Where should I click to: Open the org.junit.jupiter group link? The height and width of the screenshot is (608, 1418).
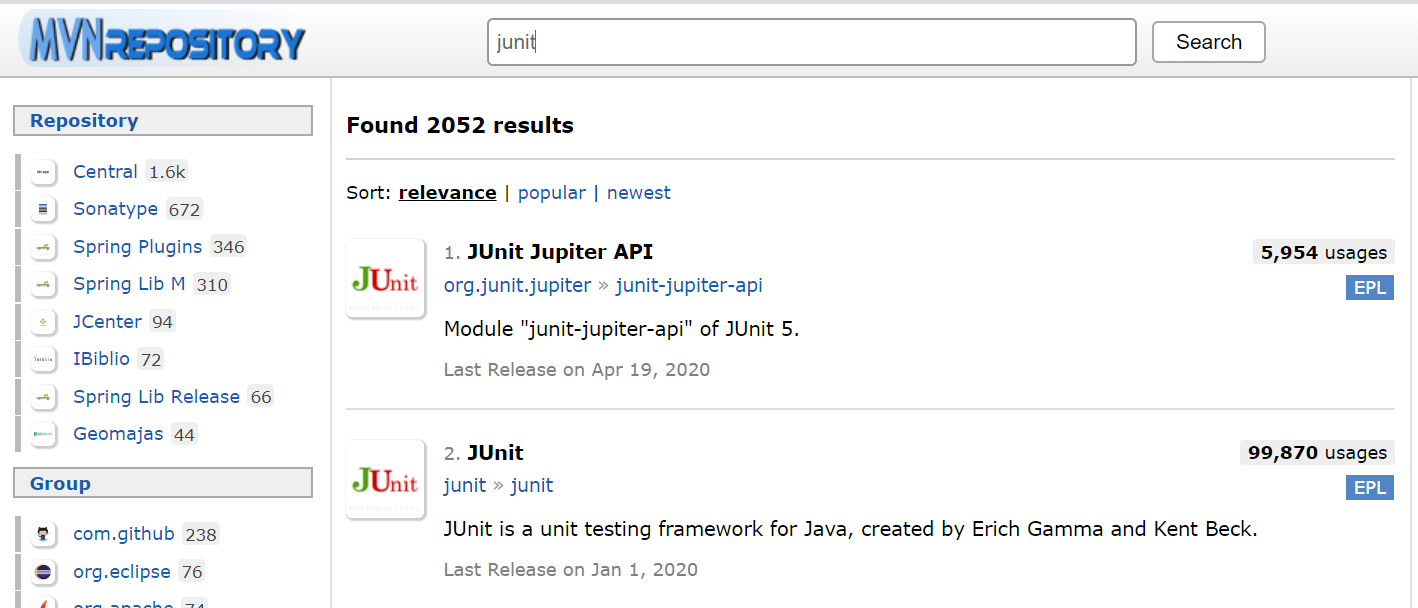[517, 286]
